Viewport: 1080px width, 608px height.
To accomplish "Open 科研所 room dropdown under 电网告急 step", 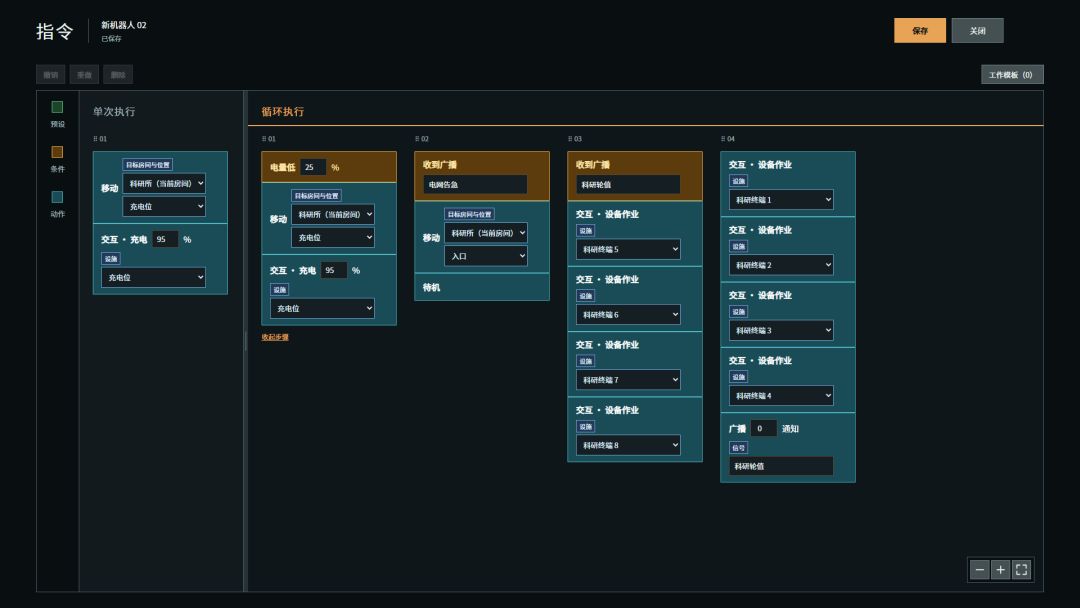I will click(486, 233).
